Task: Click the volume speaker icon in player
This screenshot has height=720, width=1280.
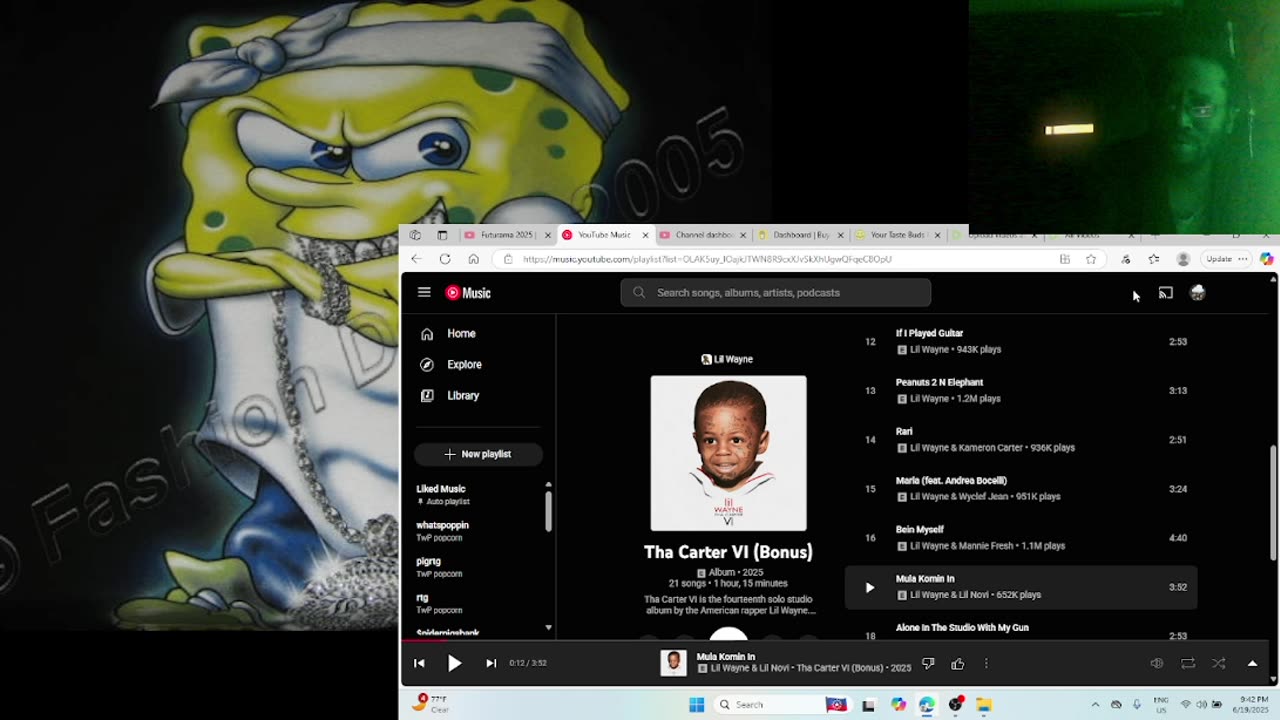Action: tap(1157, 663)
